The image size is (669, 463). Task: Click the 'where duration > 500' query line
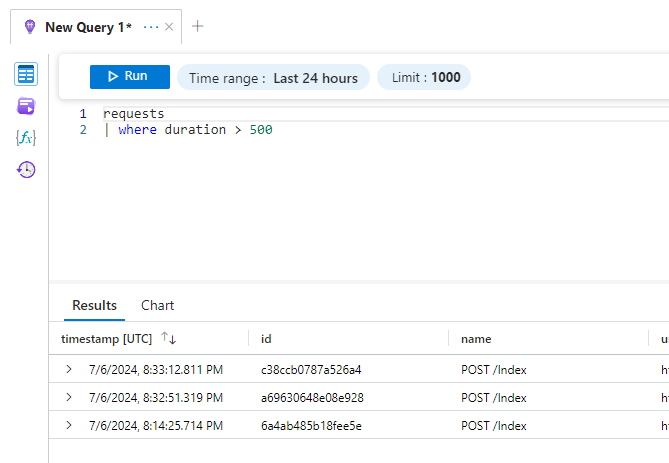click(x=188, y=130)
